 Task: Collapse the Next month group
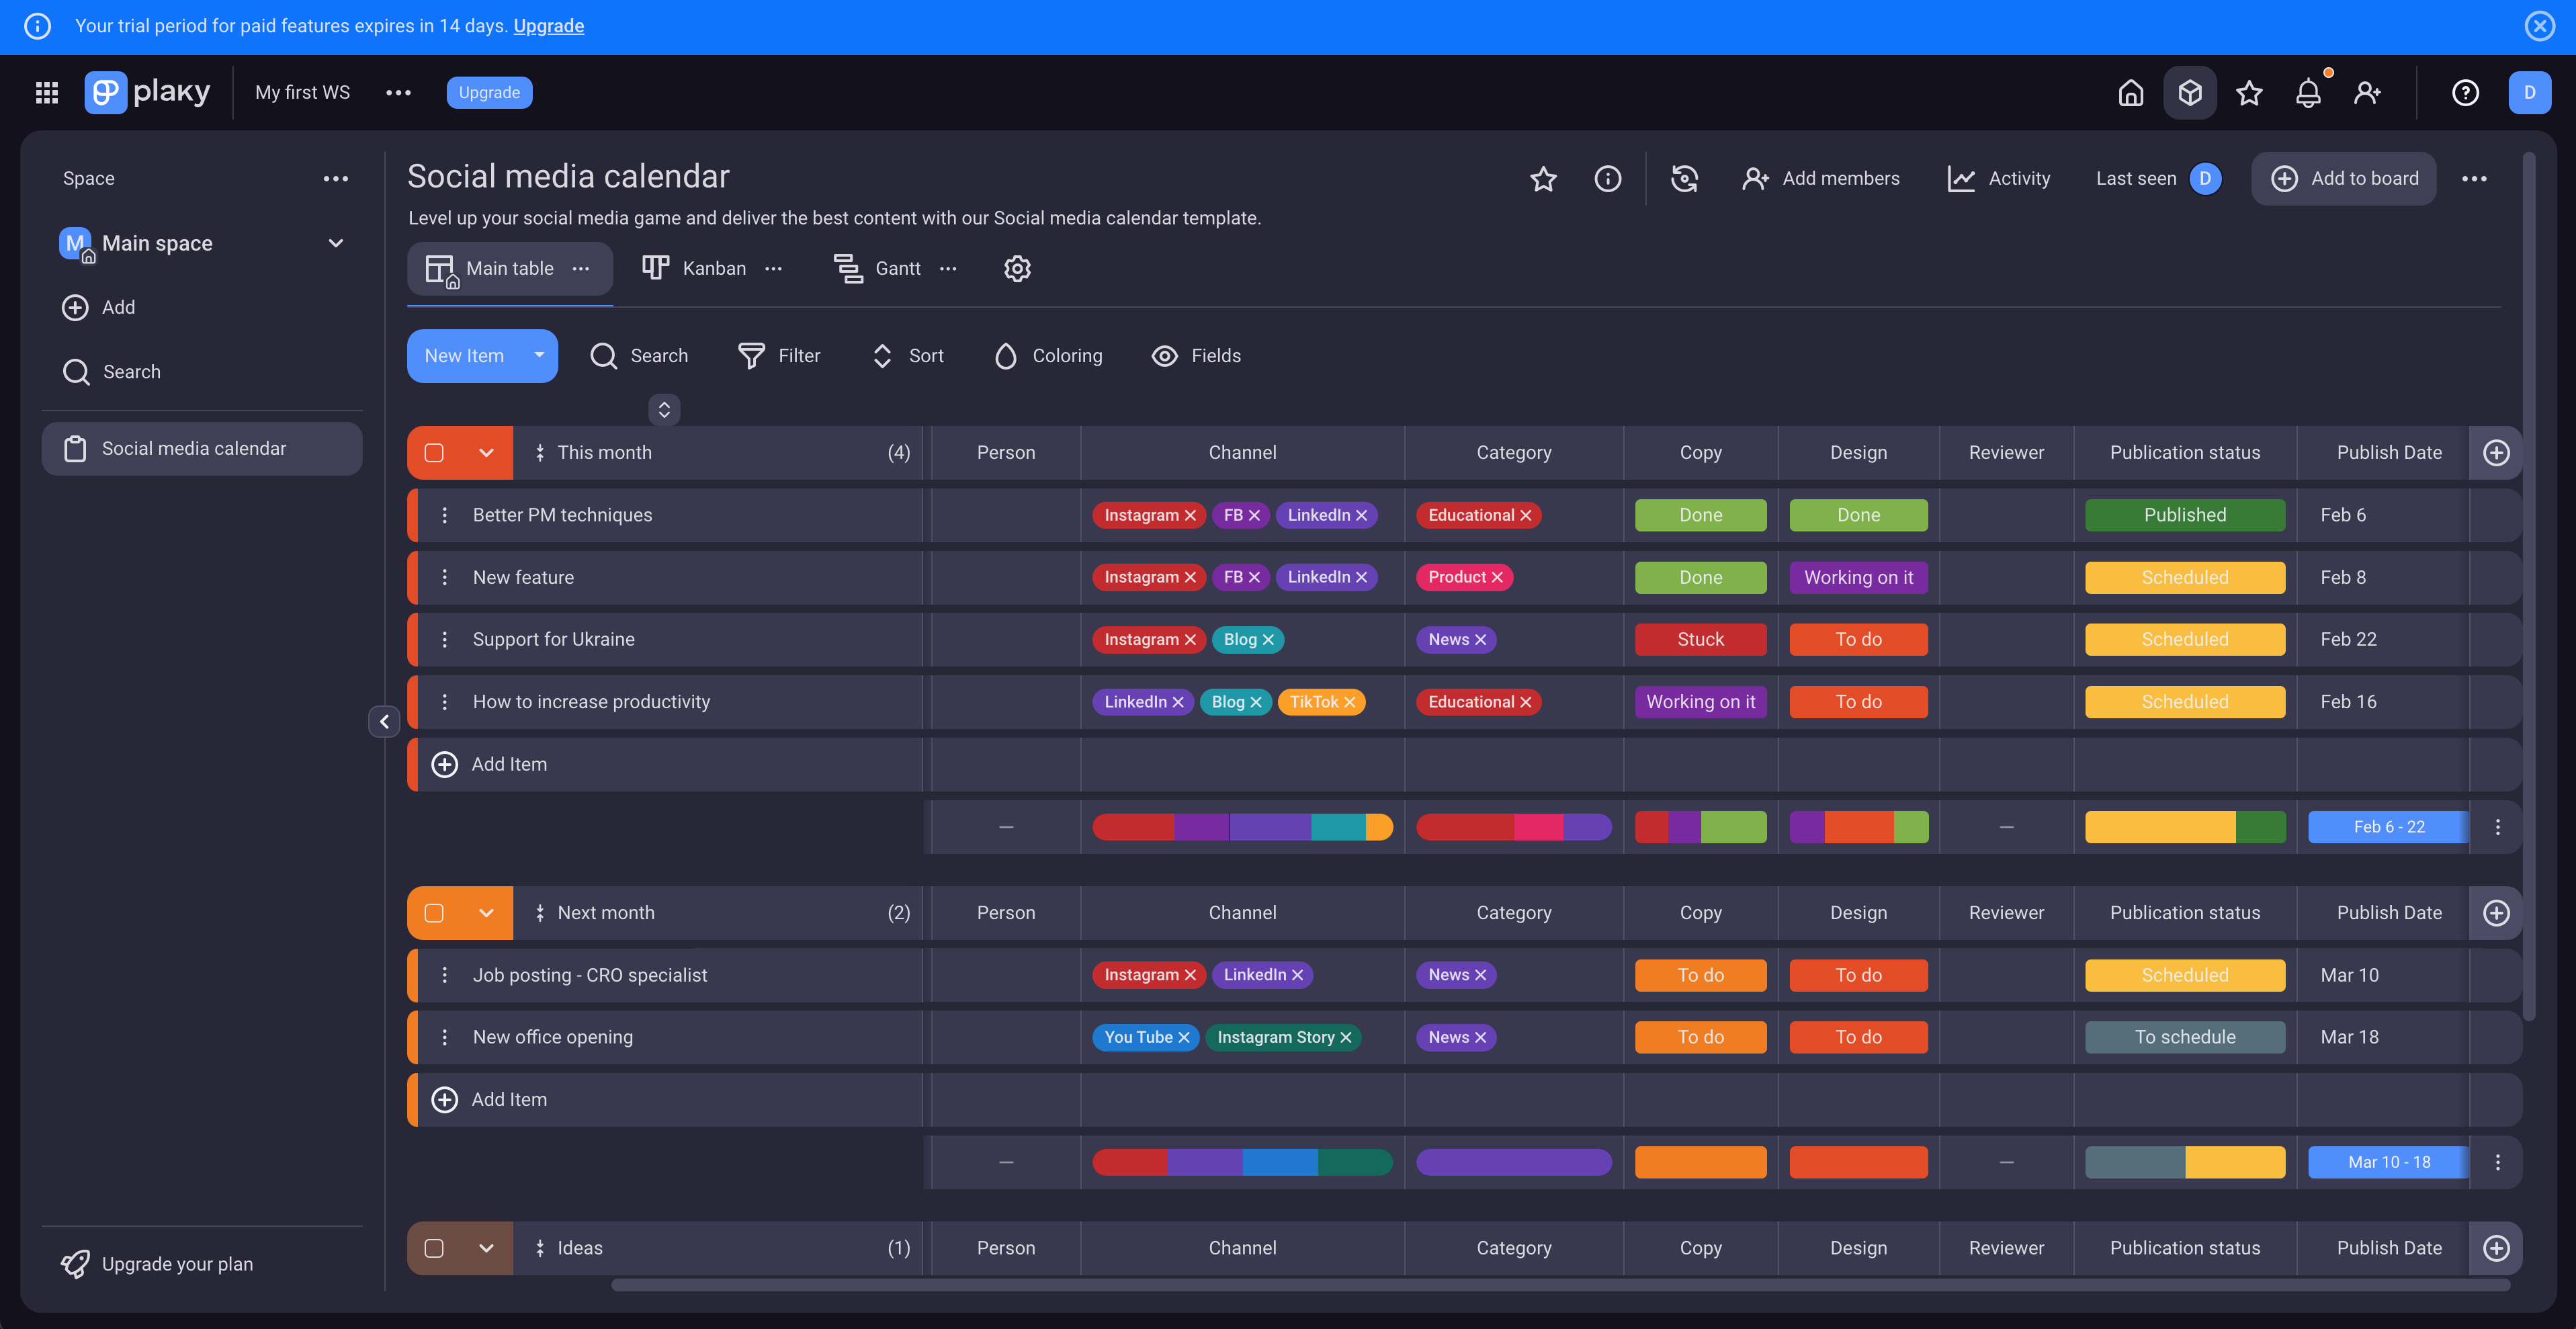[486, 912]
